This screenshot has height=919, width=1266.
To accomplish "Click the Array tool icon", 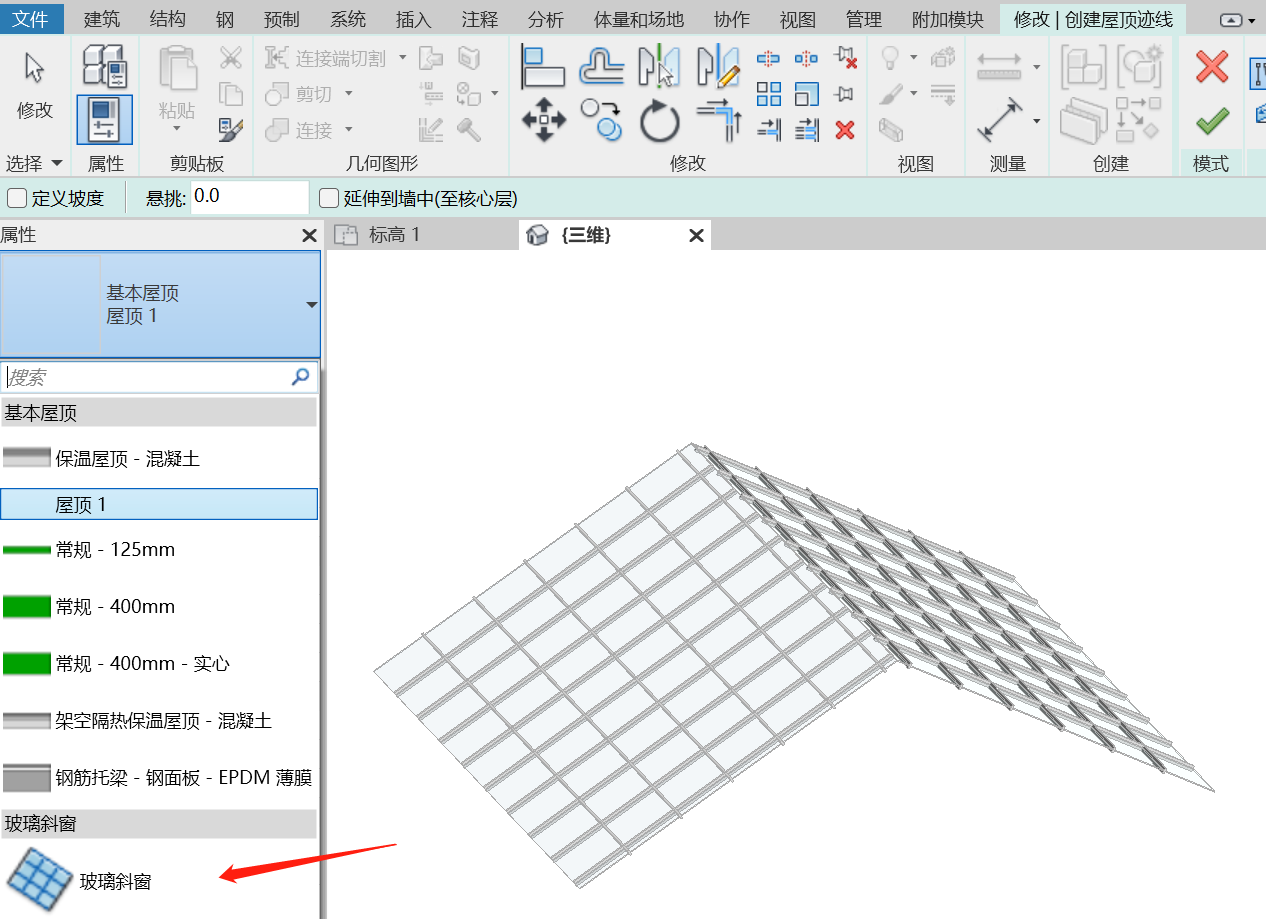I will (x=769, y=94).
